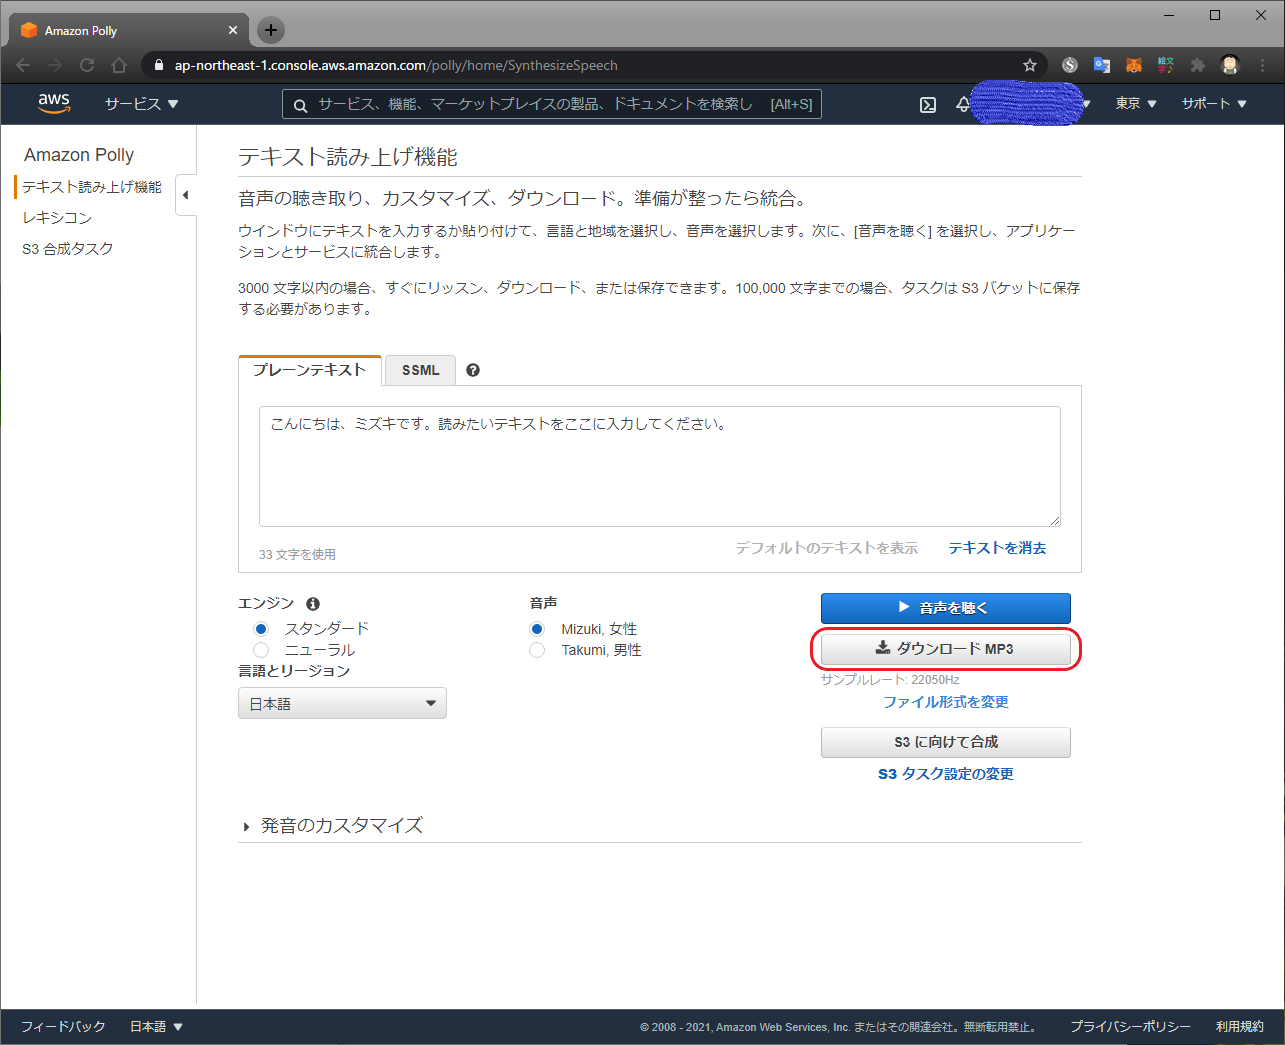Screen dimensions: 1285x1045
Task: Click 音声を聴く play button
Action: click(945, 608)
